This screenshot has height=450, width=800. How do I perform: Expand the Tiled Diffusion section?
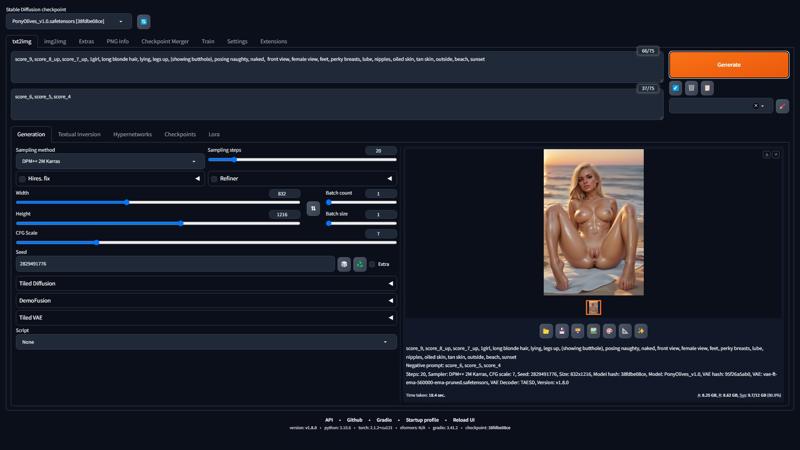205,283
